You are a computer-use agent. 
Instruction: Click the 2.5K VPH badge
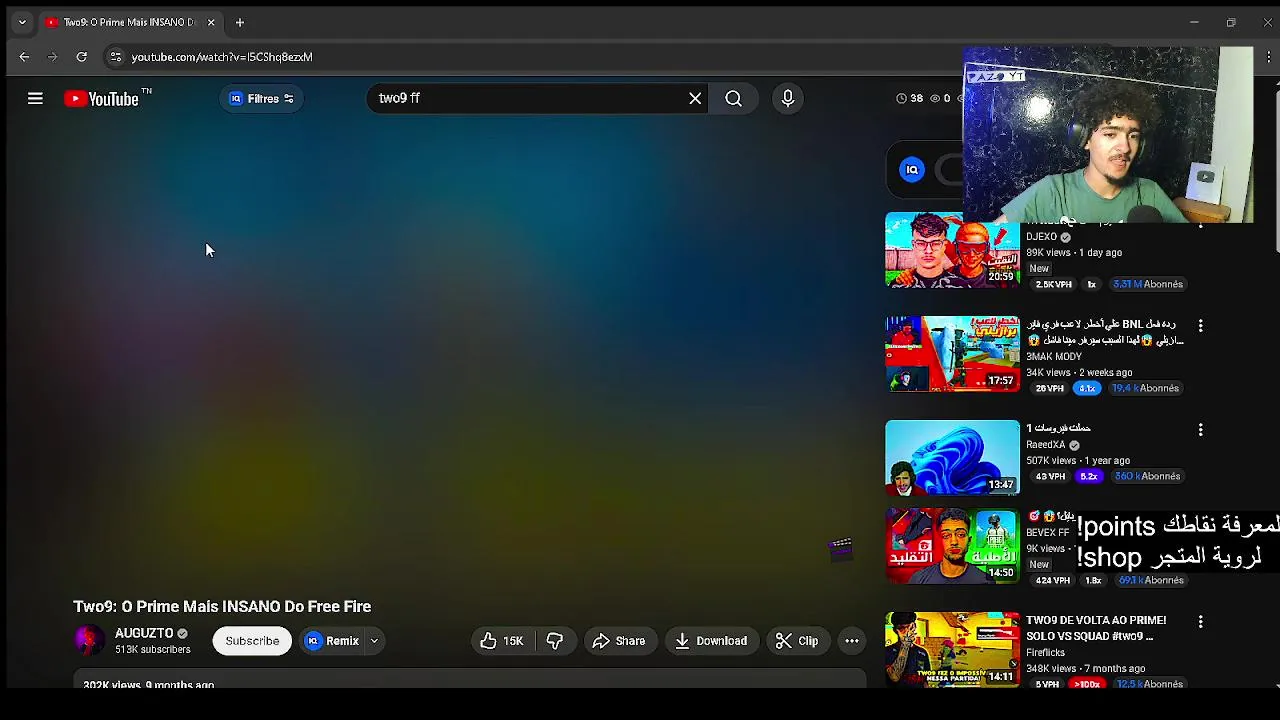[1053, 284]
